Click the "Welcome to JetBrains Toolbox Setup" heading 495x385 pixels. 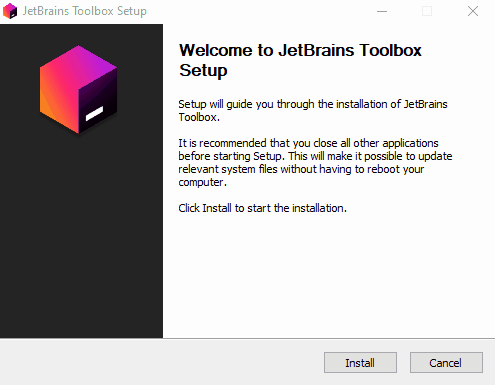300,60
